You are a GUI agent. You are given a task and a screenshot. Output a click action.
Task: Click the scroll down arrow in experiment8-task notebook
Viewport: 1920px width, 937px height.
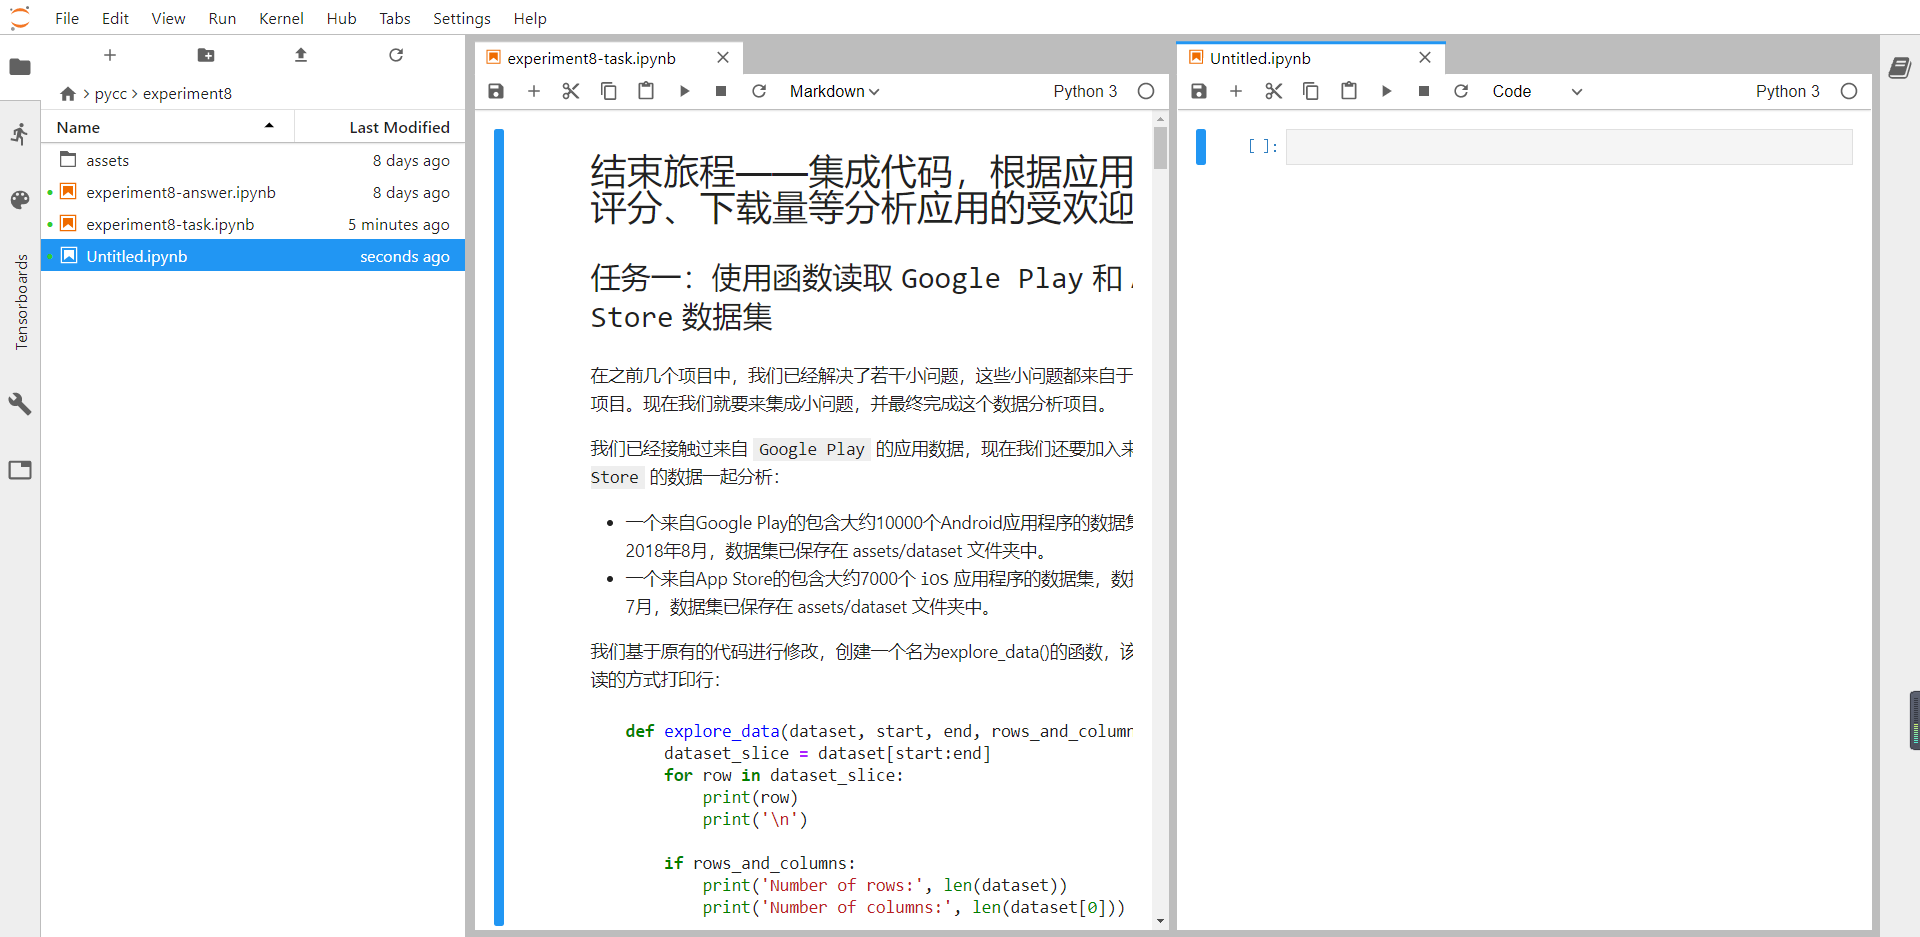1160,921
